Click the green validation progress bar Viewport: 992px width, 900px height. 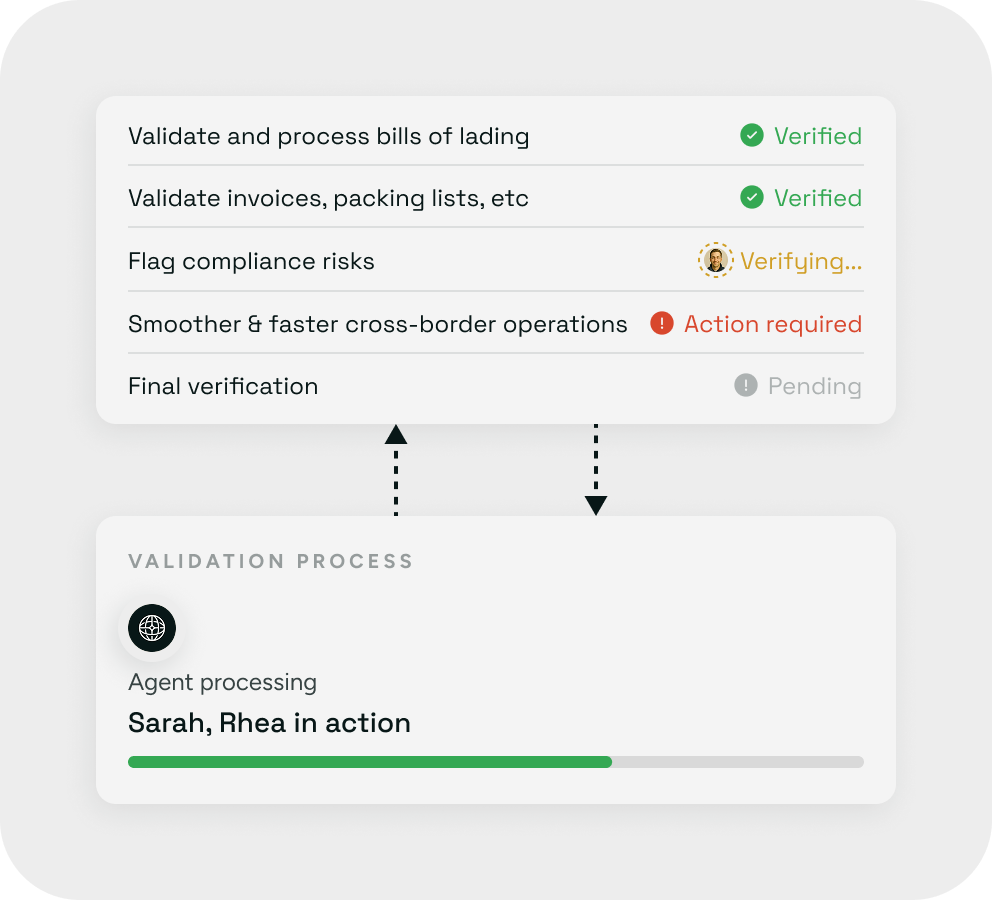coord(370,762)
